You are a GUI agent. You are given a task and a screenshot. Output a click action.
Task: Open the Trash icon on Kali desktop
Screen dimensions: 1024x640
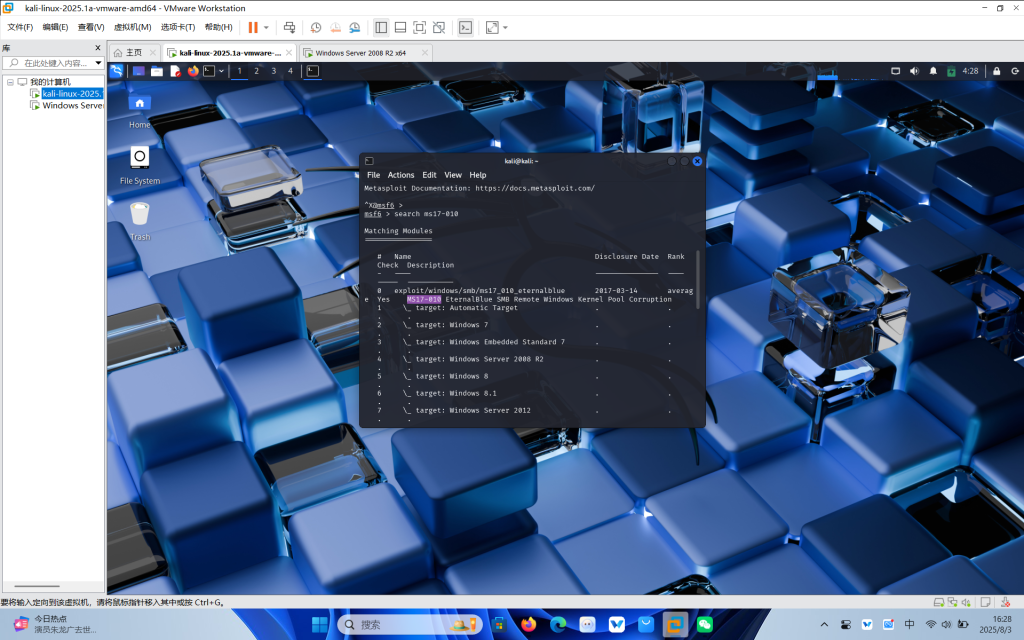click(140, 214)
